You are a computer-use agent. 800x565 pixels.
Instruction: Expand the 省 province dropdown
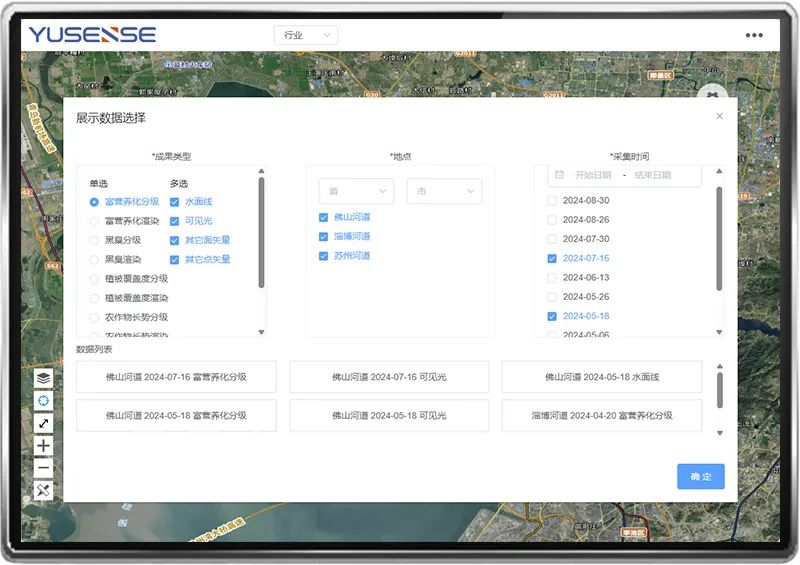pos(356,191)
